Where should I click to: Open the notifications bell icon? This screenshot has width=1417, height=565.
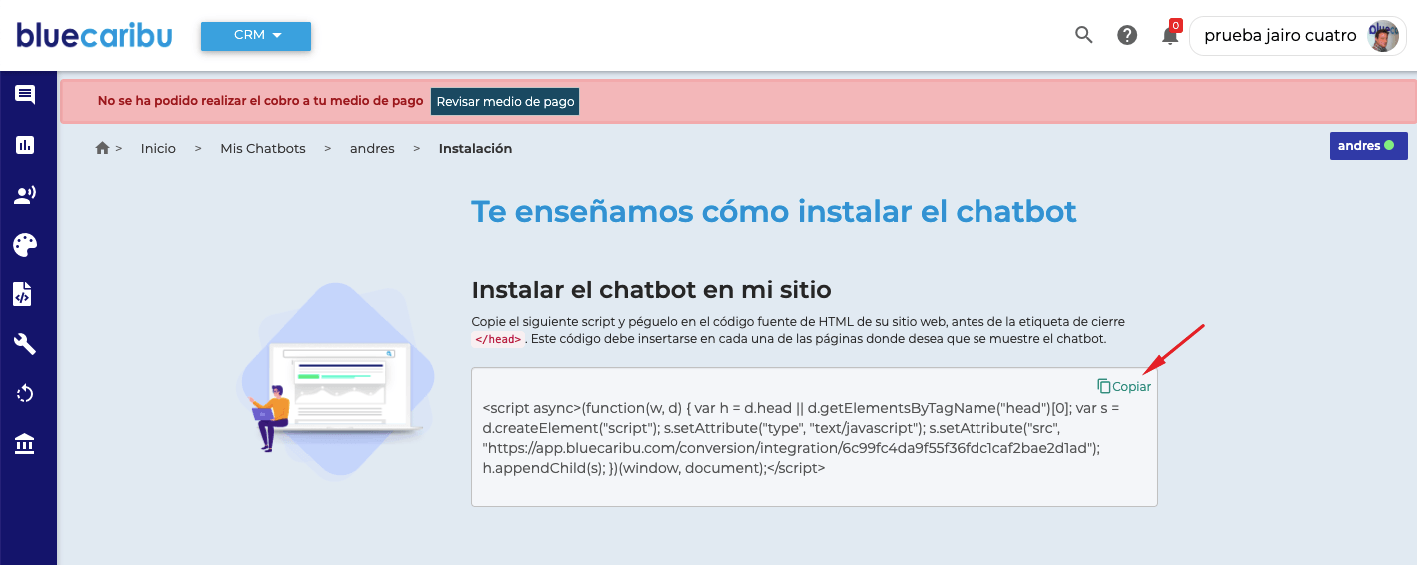pos(1169,35)
